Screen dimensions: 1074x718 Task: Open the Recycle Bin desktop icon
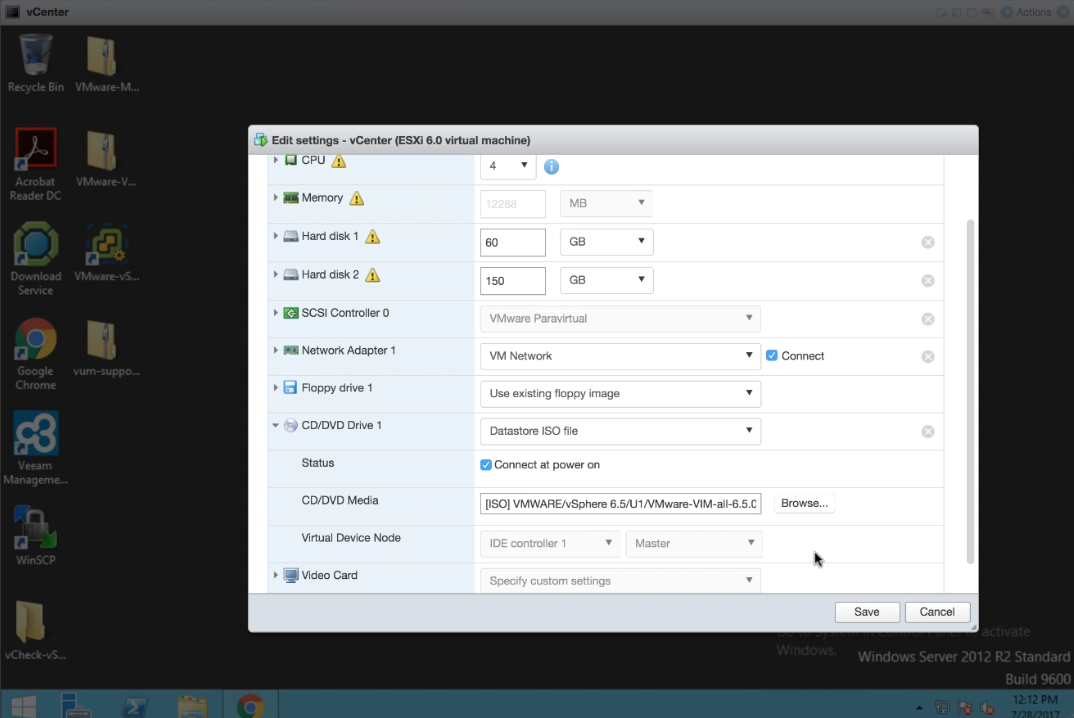tap(35, 63)
